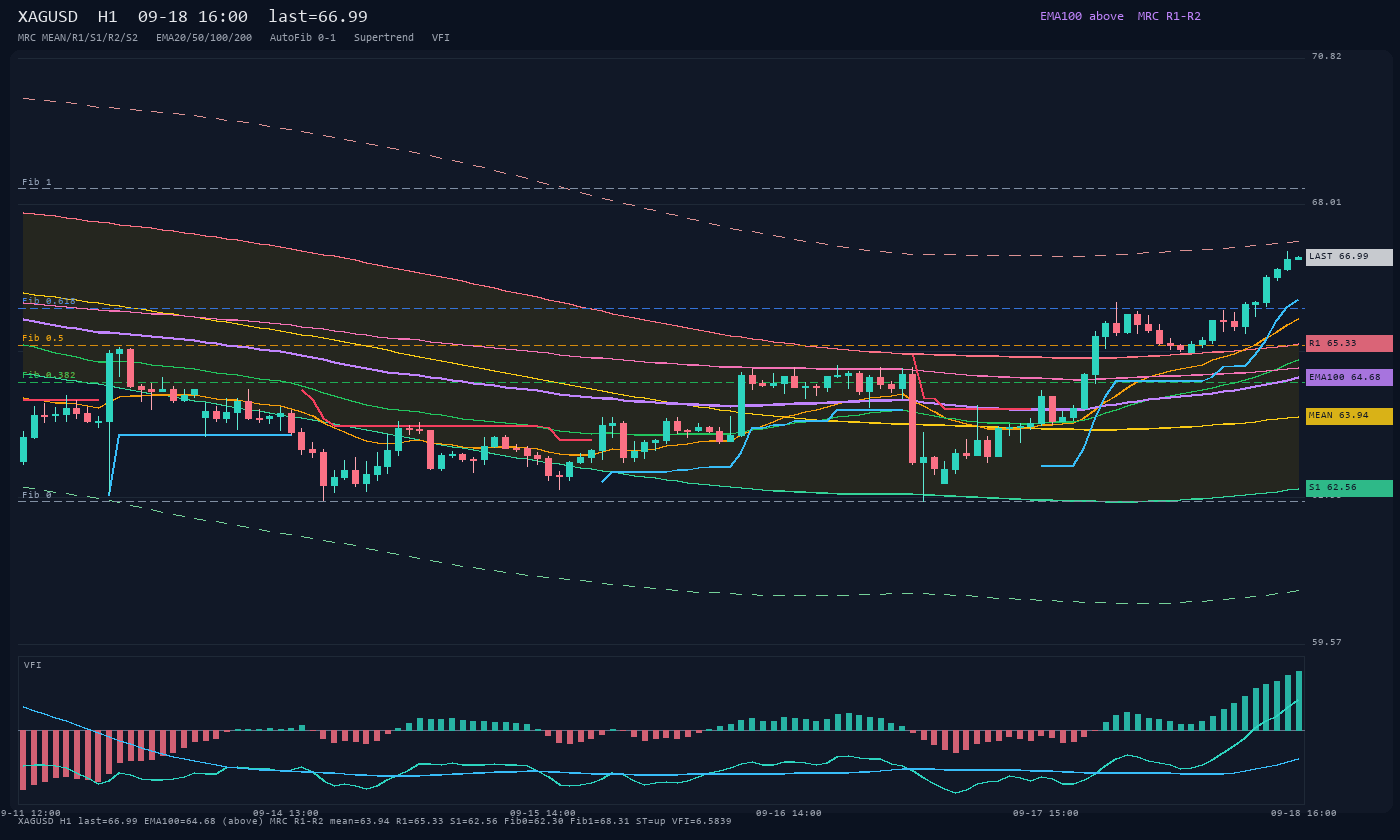
Task: Select the VFI entry in the top legend
Action: [441, 38]
